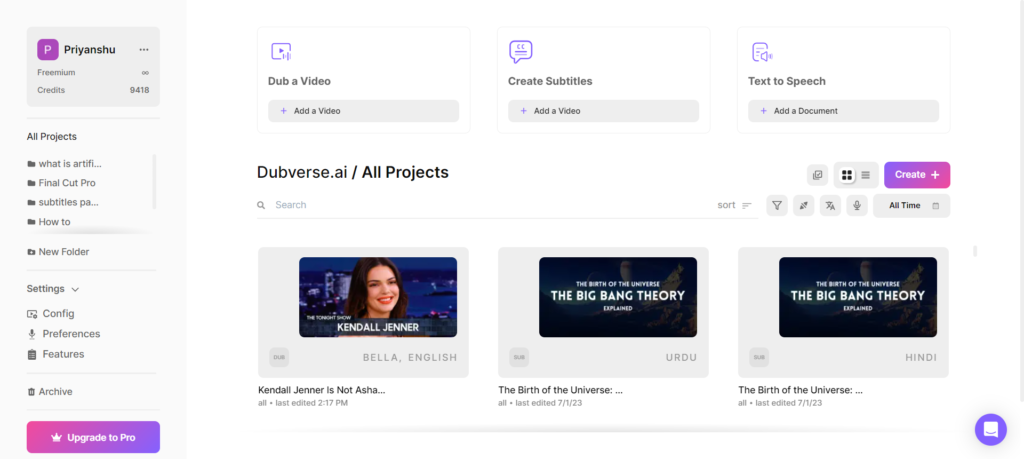The height and width of the screenshot is (459, 1024).
Task: Click the muted-speaker filter icon
Action: click(x=804, y=206)
